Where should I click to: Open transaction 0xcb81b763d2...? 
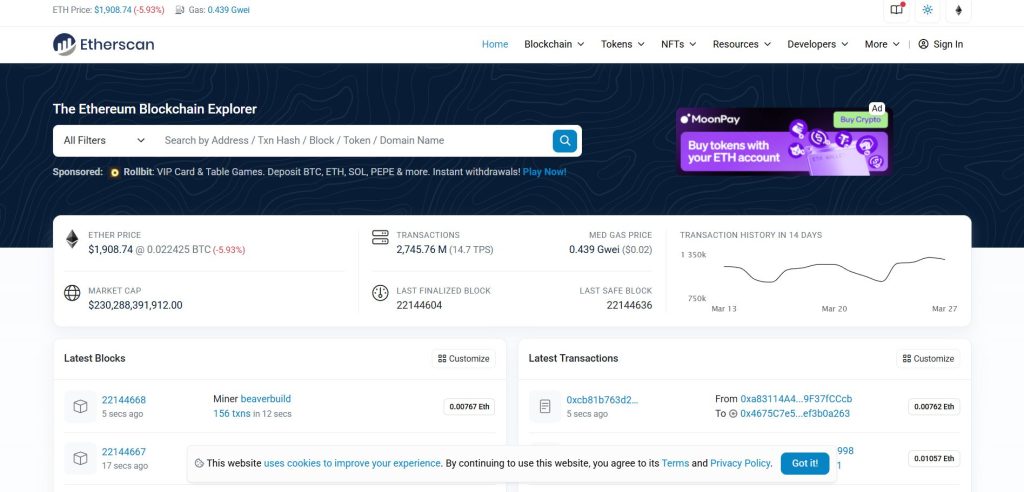click(x=602, y=400)
